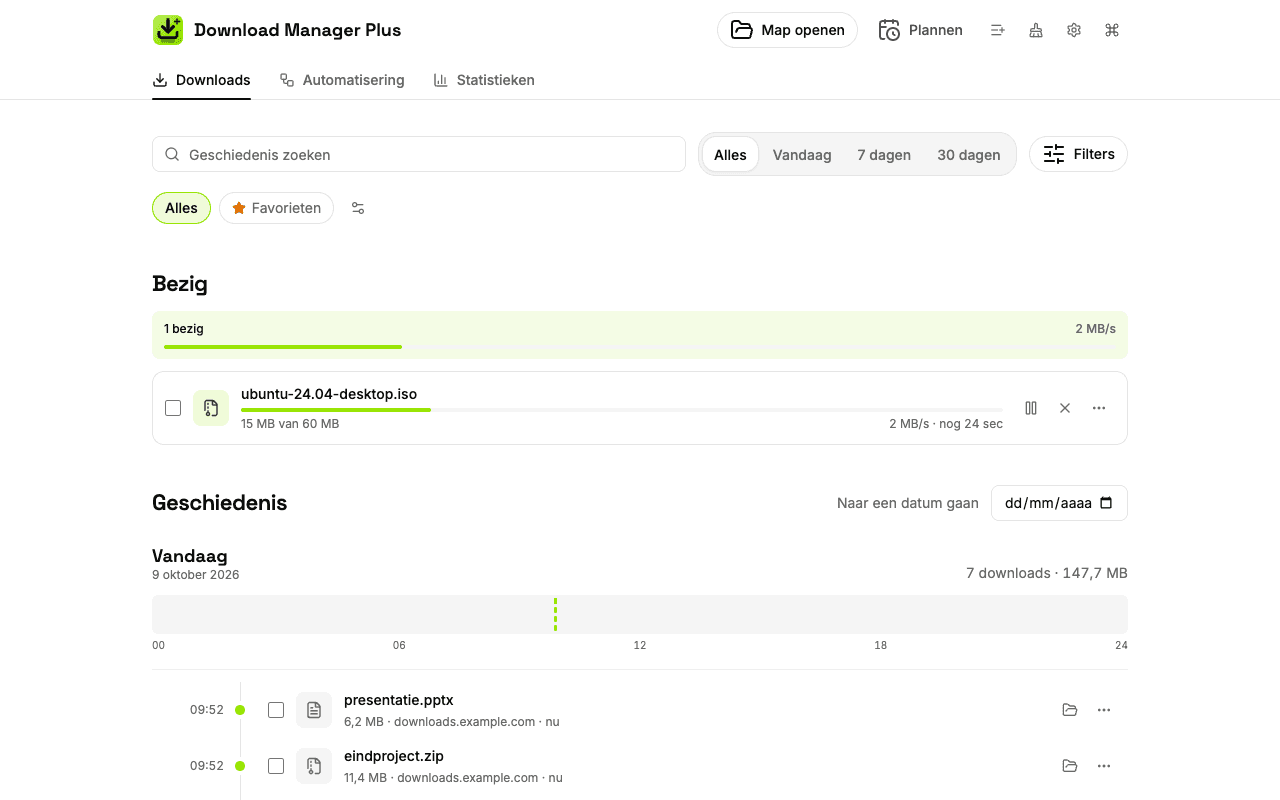
Task: Cancel the ubuntu-24.04-desktop.iso download
Action: [x=1065, y=408]
